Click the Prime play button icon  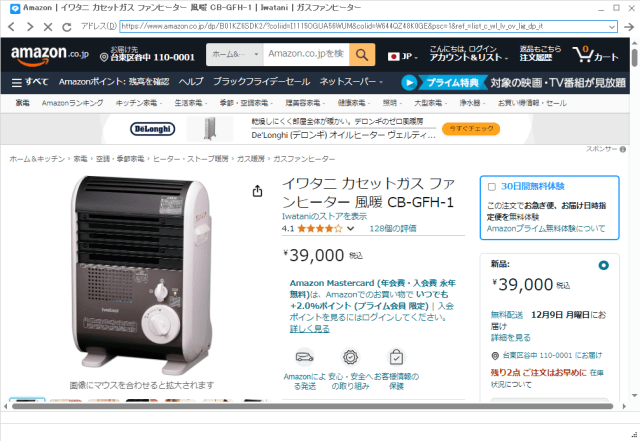409,82
